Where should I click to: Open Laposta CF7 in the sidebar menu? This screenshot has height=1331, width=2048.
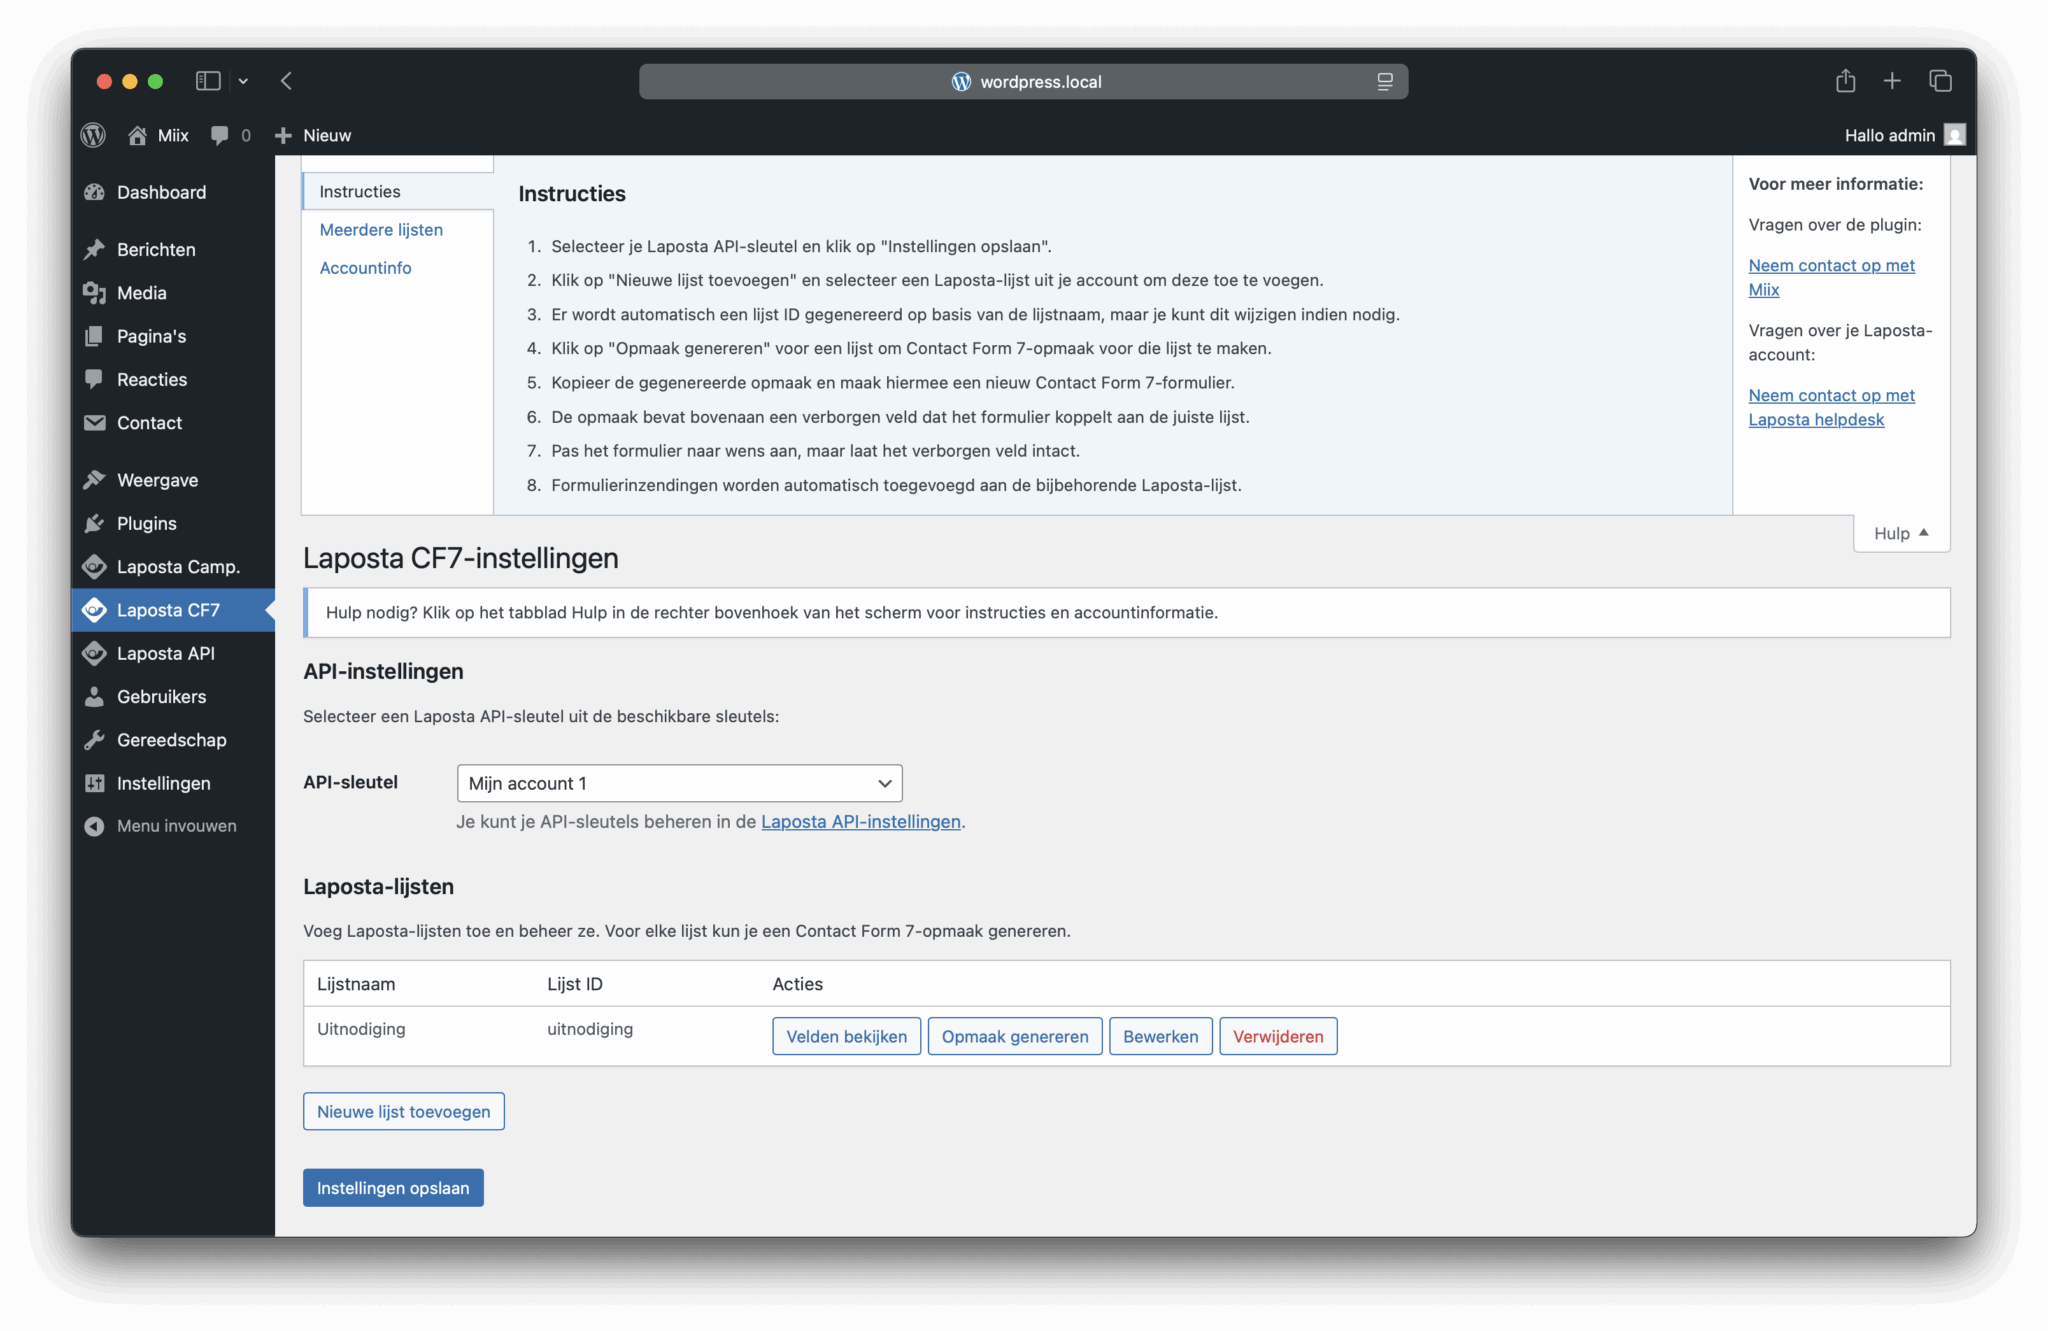coord(173,610)
